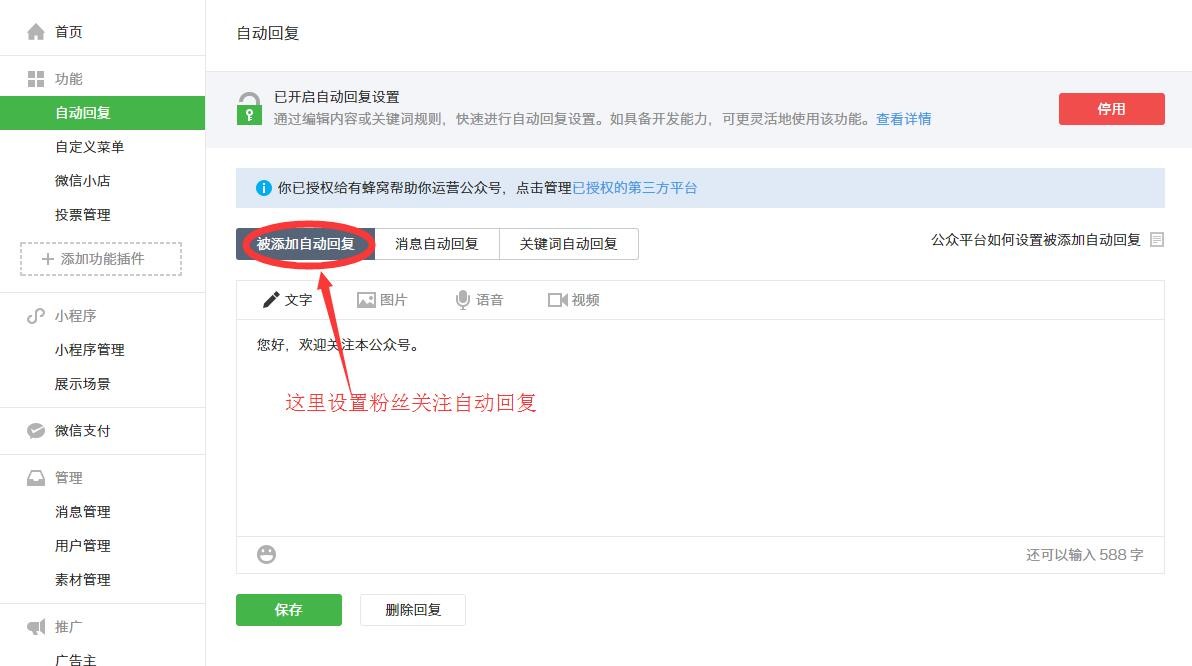Click the red 停用 button
This screenshot has width=1192, height=666.
pos(1111,109)
